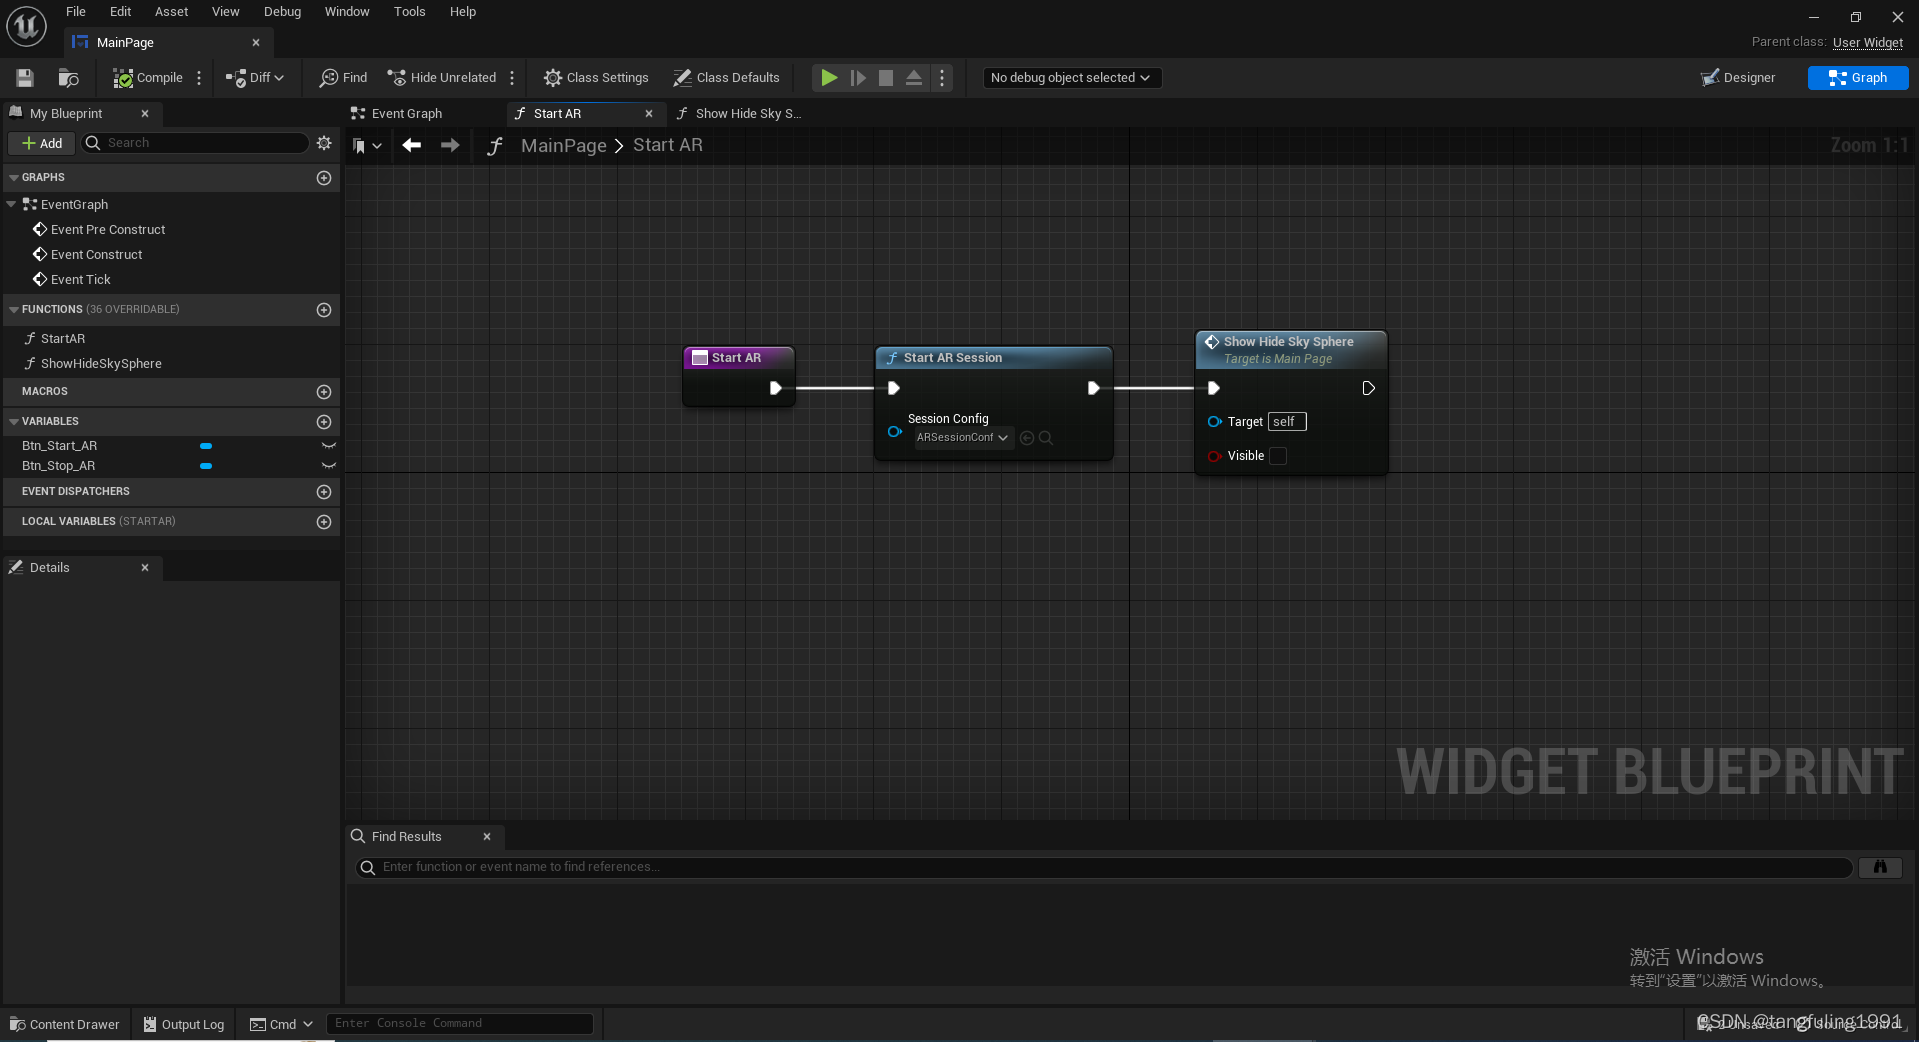Image resolution: width=1919 pixels, height=1042 pixels.
Task: Toggle the Visible checkbox on node
Action: 1278,456
